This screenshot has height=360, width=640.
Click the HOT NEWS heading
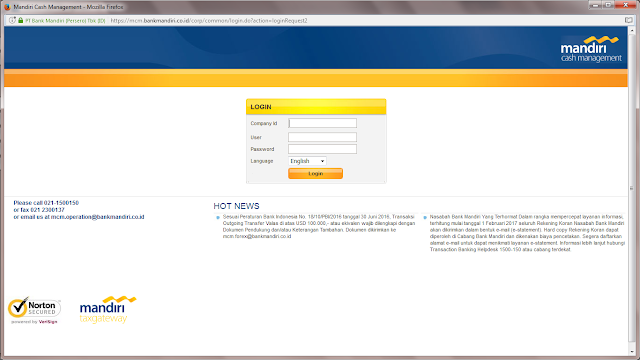[x=236, y=206]
